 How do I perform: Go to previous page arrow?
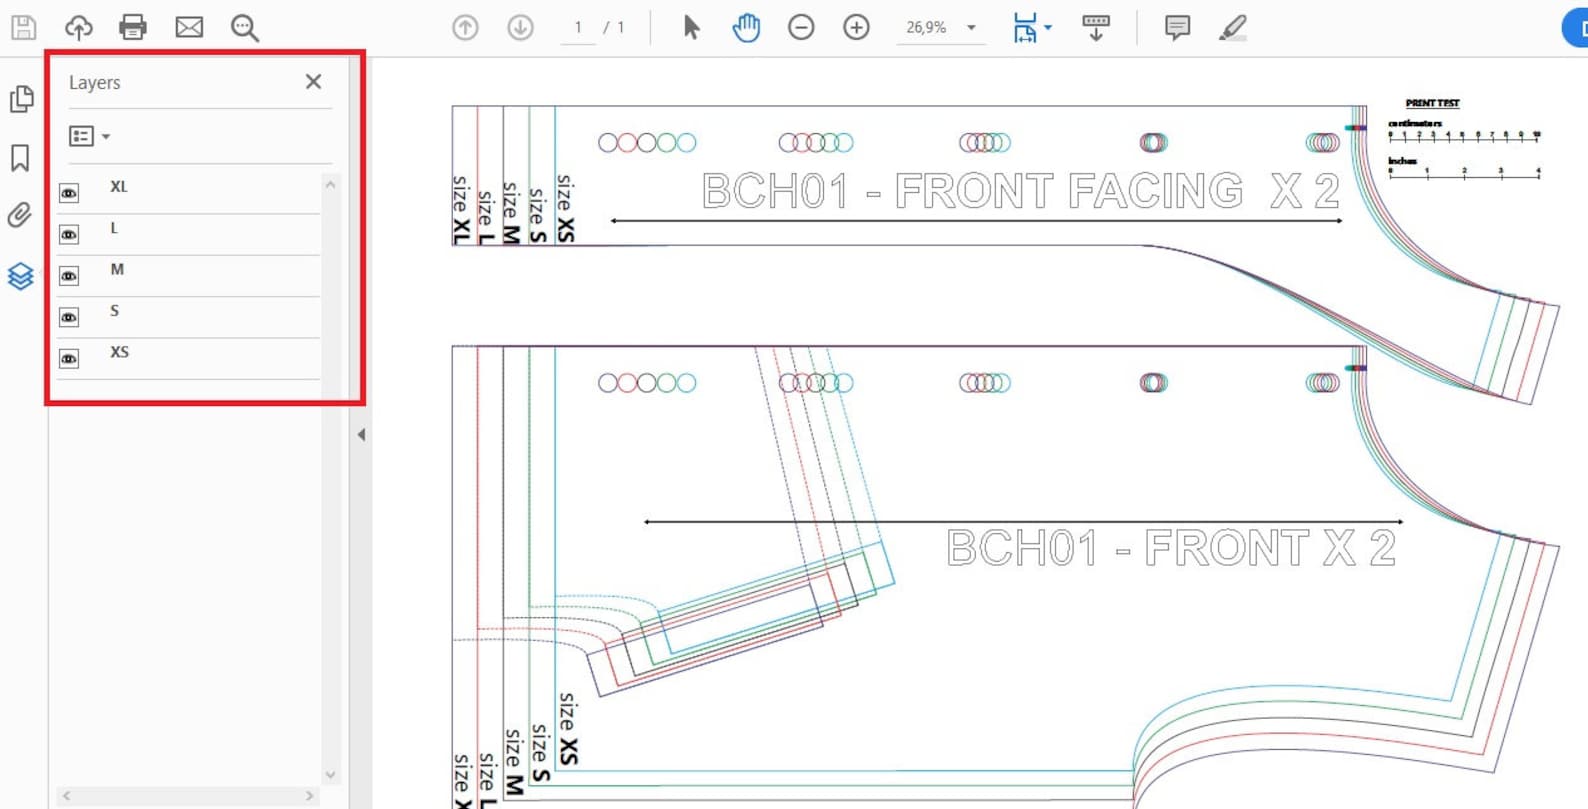tap(465, 28)
